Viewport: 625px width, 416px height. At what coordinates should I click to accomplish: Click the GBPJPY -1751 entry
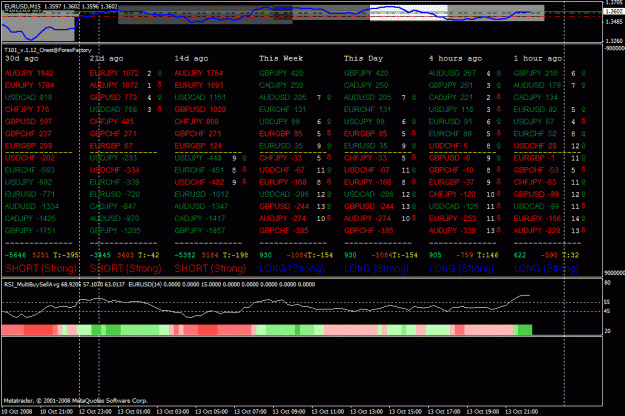tap(30, 230)
